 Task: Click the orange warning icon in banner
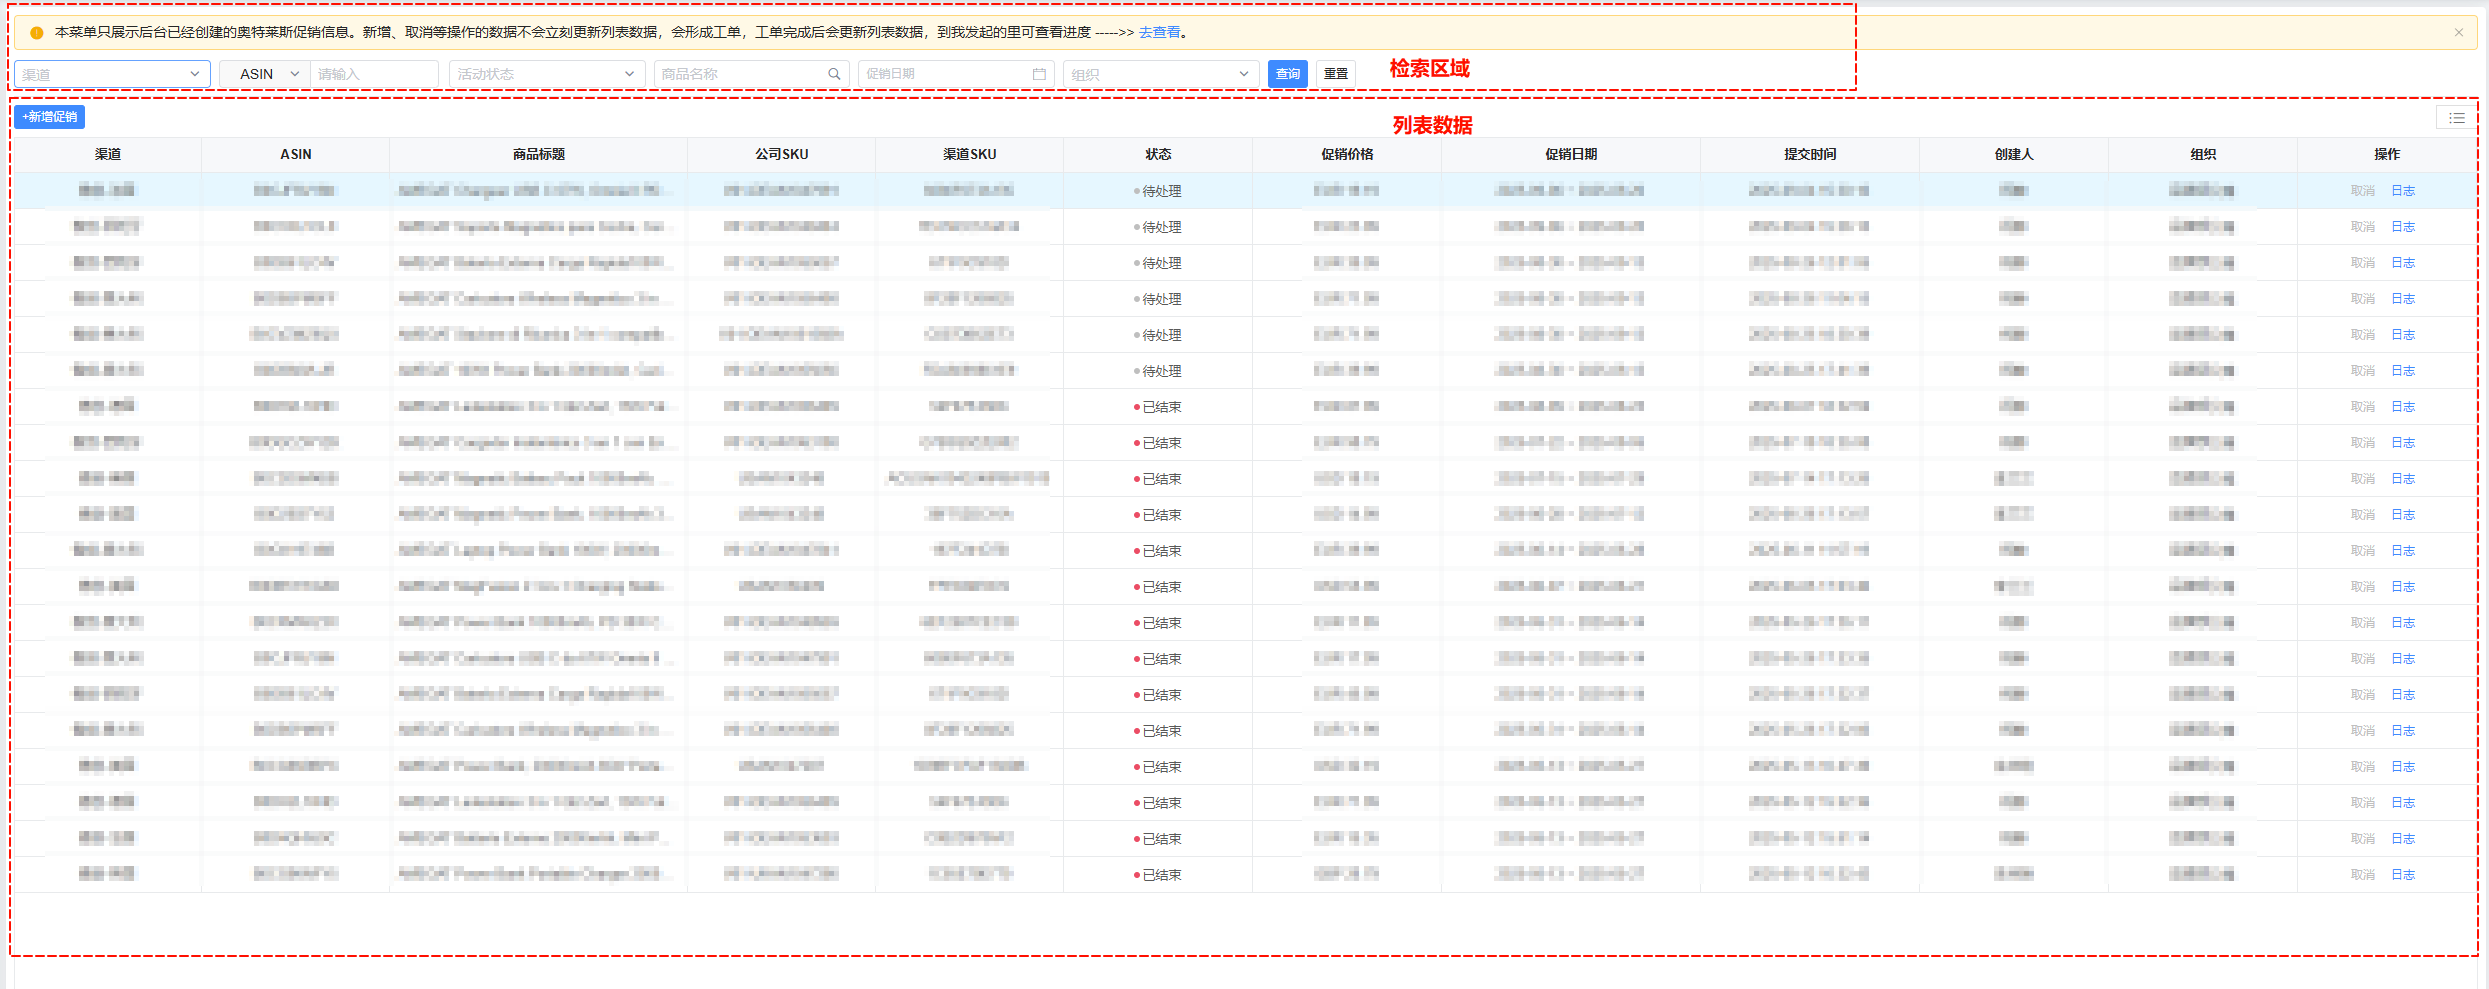click(x=37, y=33)
